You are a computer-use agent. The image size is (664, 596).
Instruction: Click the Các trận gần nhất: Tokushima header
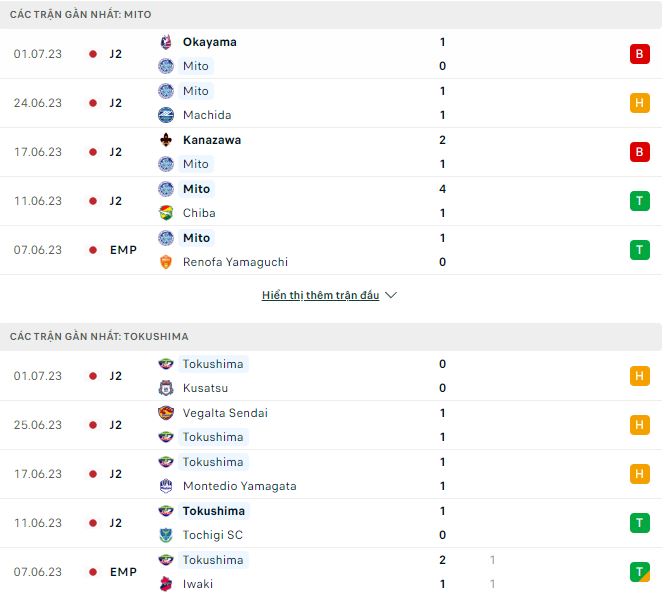tap(99, 337)
